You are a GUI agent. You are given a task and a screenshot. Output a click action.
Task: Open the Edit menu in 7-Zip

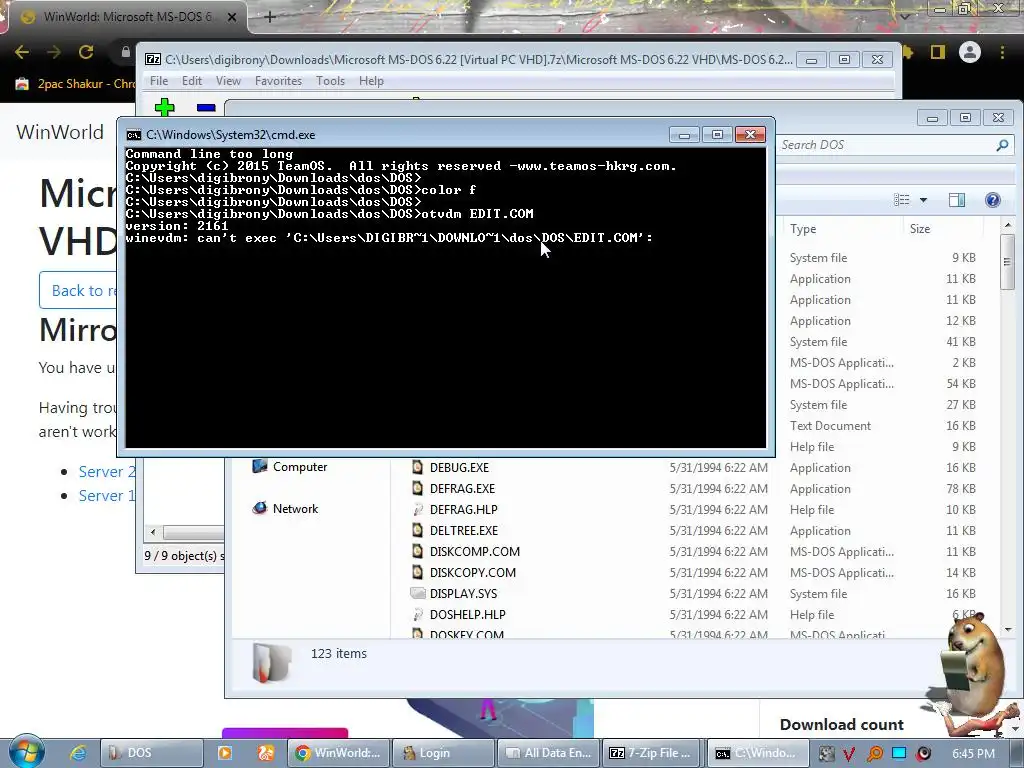pos(191,81)
